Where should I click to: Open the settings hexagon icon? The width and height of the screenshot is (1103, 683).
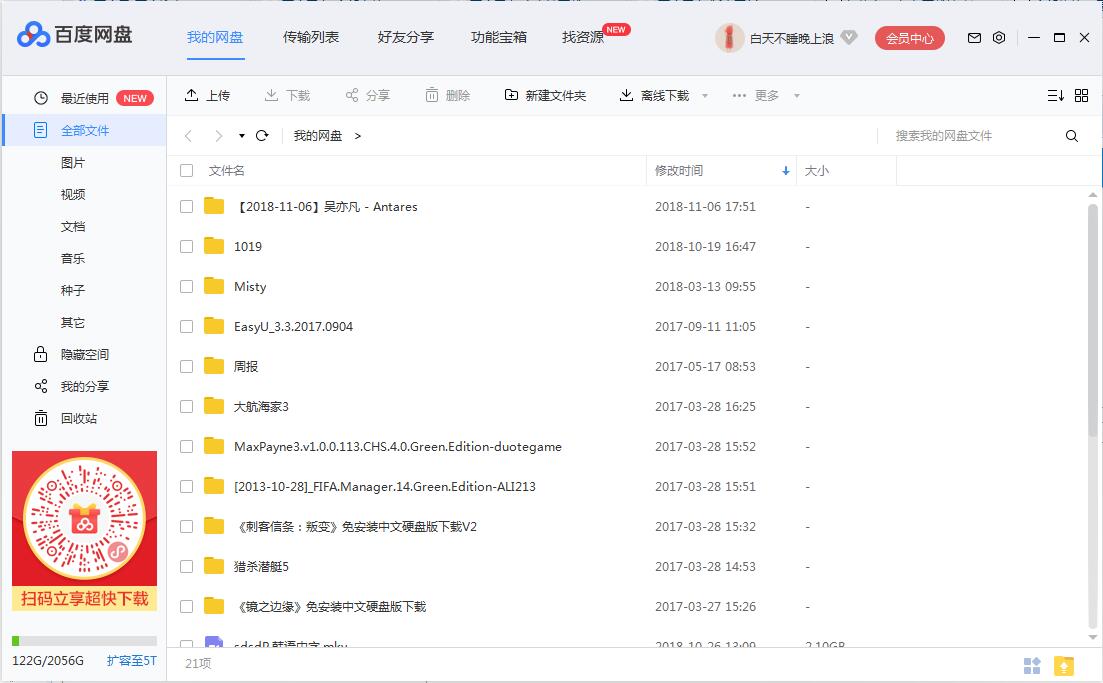(x=999, y=38)
